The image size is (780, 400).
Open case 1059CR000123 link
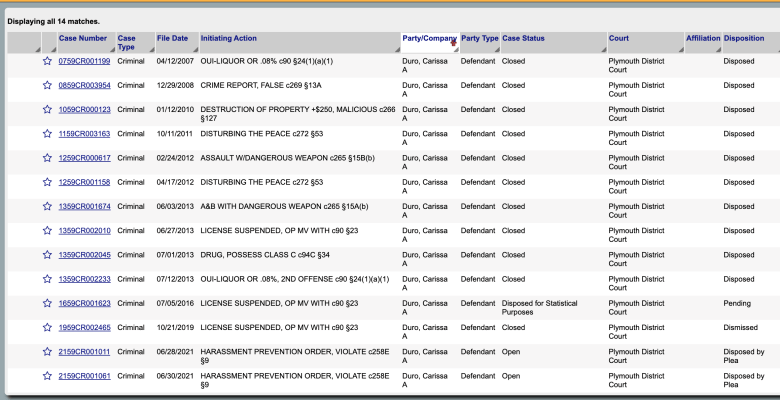pyautogui.click(x=85, y=109)
